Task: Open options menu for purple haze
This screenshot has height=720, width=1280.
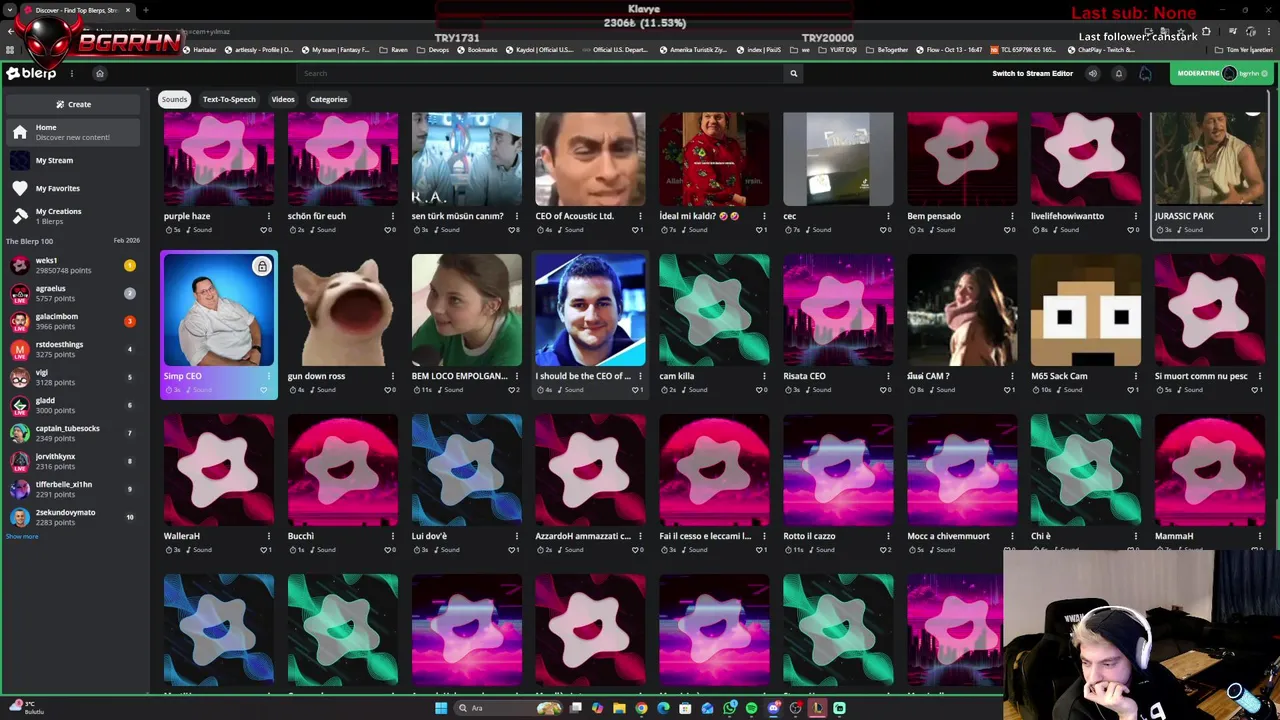Action: point(268,216)
